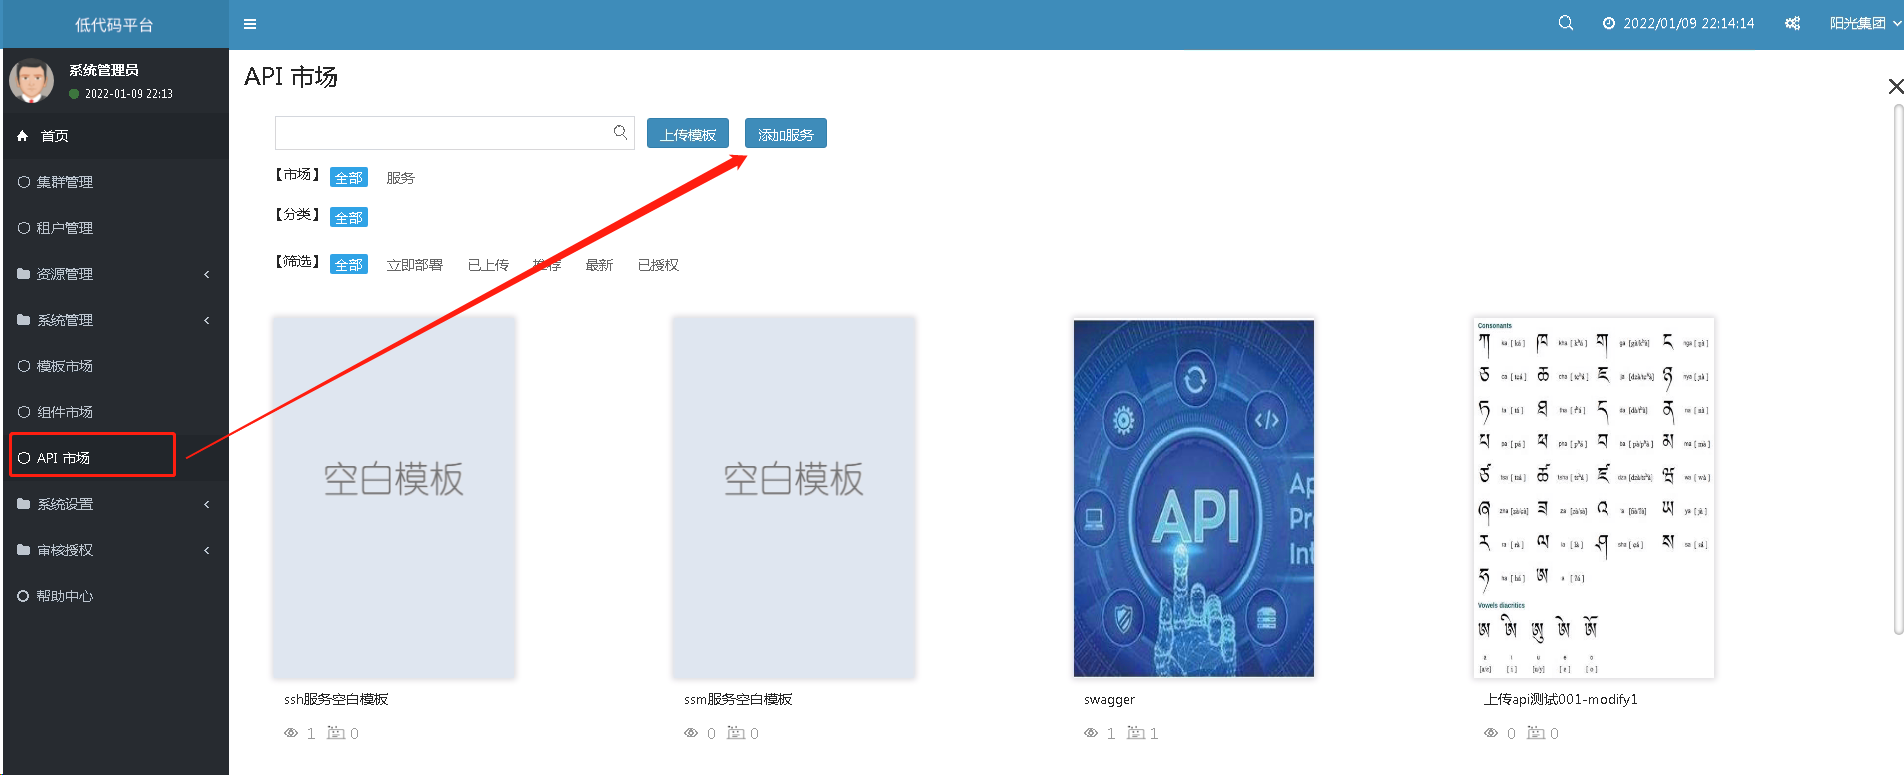Click the magnifier icon in search box
This screenshot has width=1904, height=775.
[x=620, y=132]
